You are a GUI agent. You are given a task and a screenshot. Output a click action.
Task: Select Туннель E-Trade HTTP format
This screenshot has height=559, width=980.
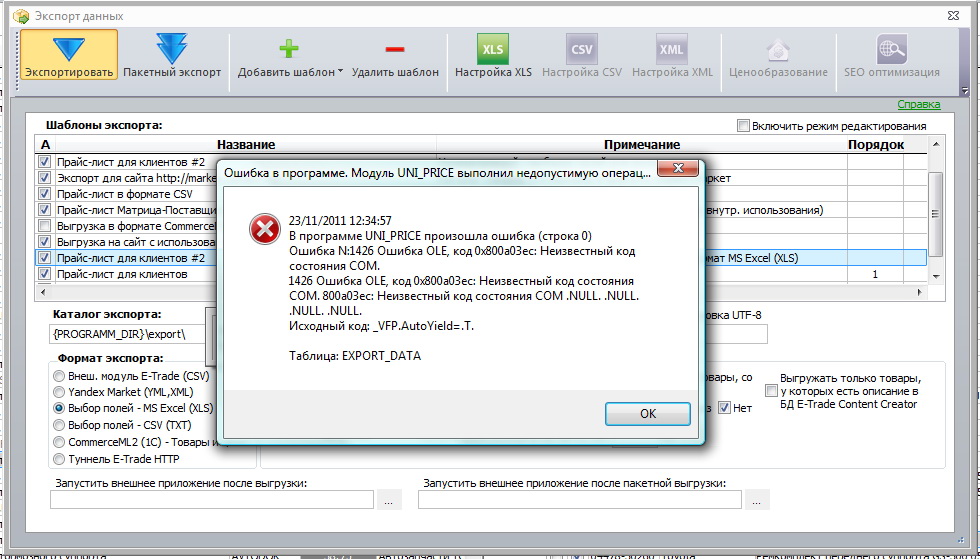pos(59,459)
